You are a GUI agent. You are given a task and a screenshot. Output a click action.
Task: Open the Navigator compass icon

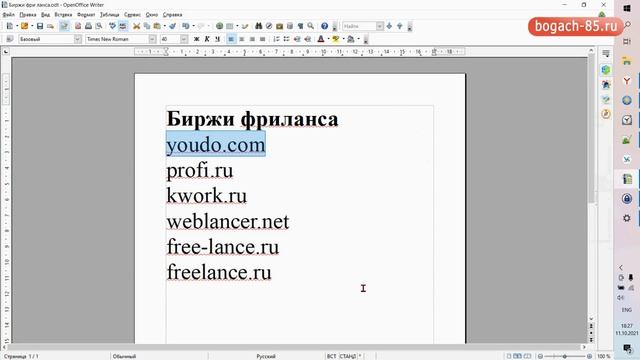[x=269, y=26]
